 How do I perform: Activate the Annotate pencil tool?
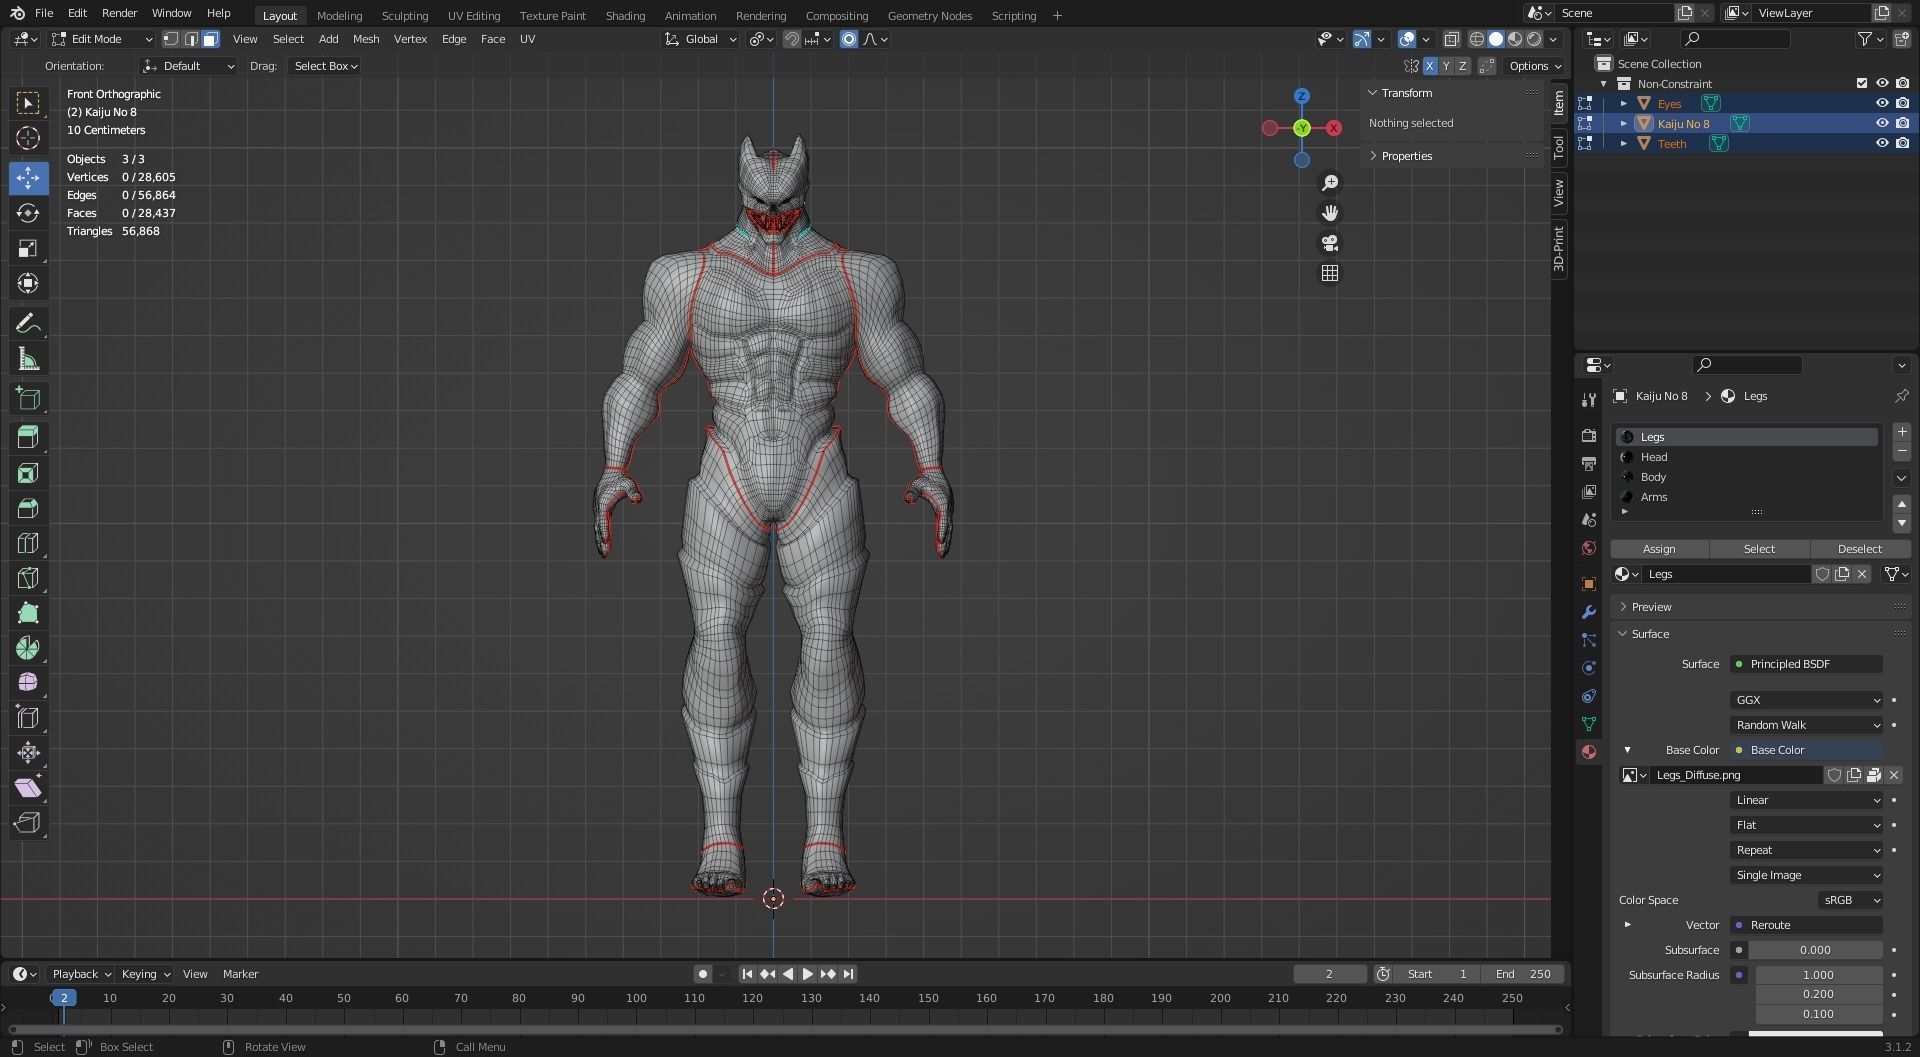(x=28, y=323)
